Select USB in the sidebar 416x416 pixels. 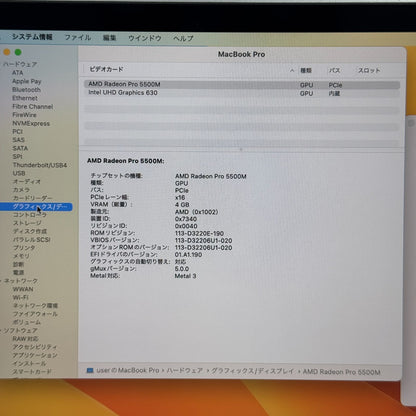tap(19, 173)
